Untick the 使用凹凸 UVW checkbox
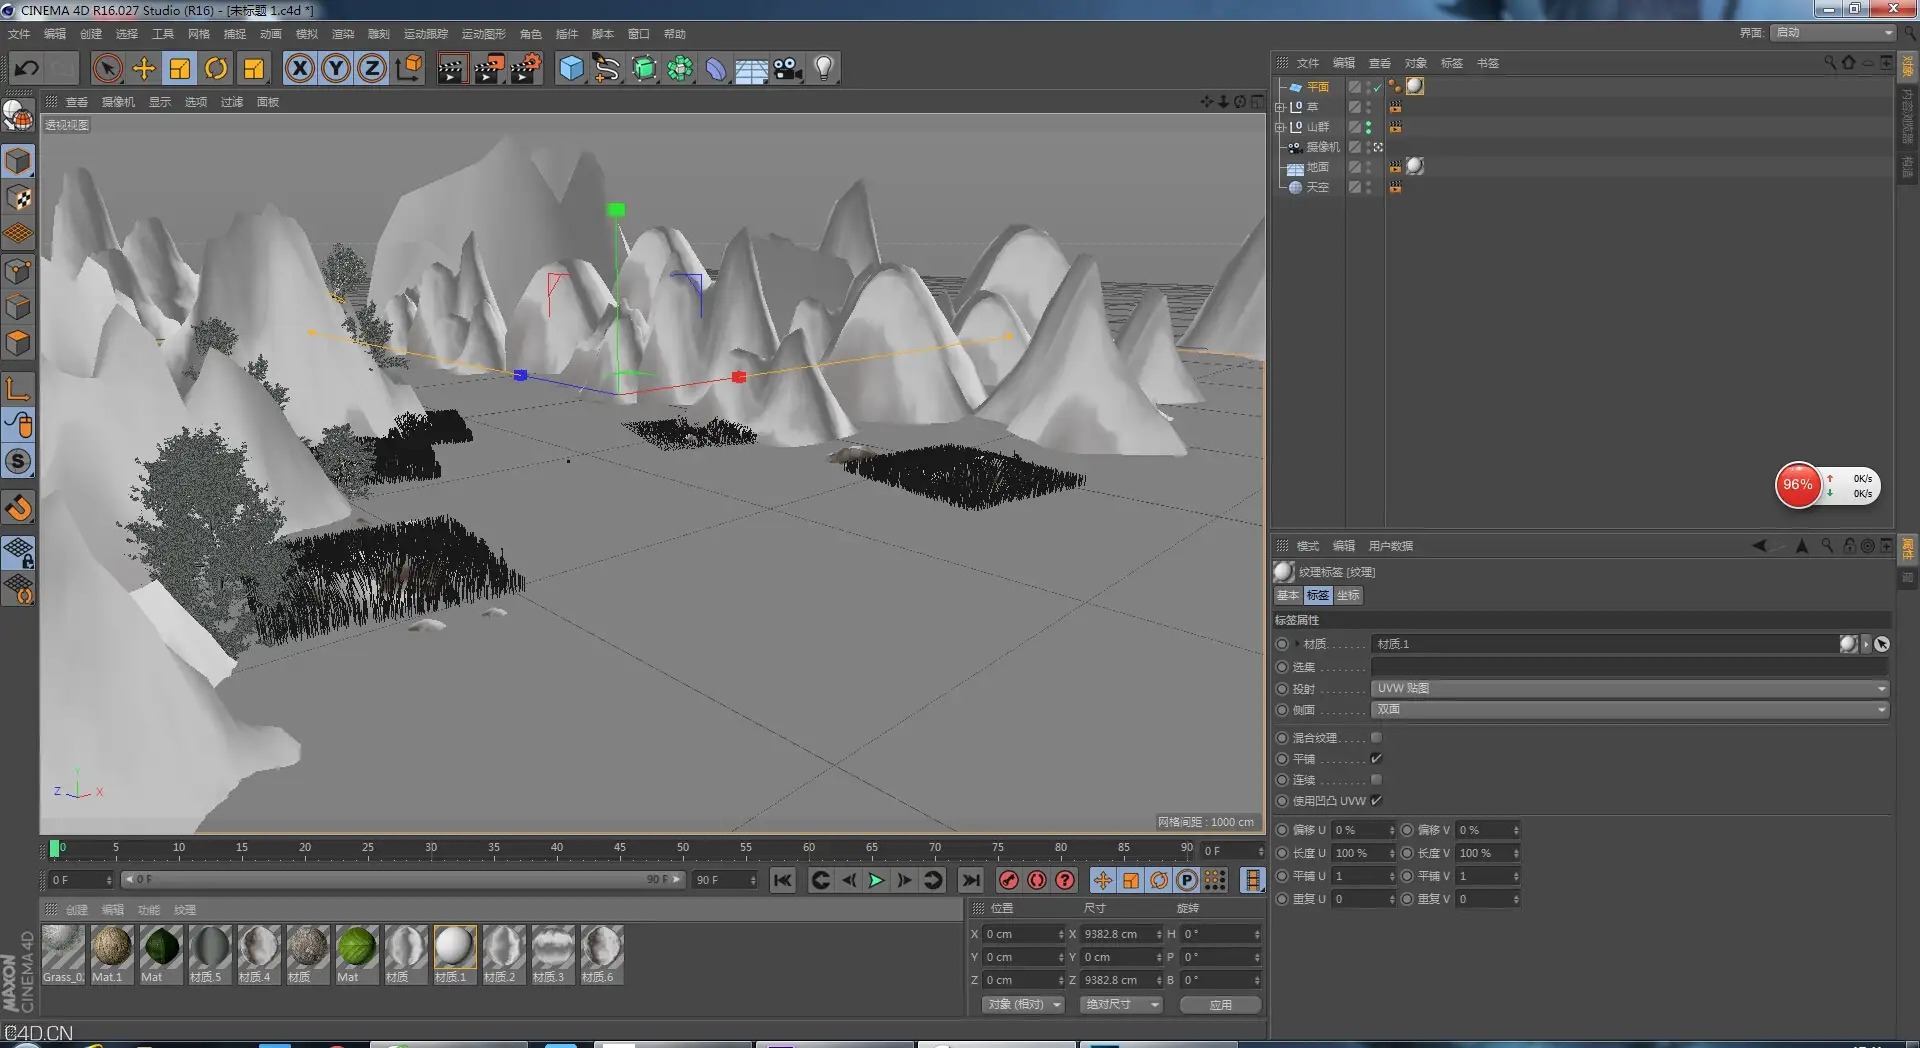The width and height of the screenshot is (1920, 1048). [x=1376, y=801]
